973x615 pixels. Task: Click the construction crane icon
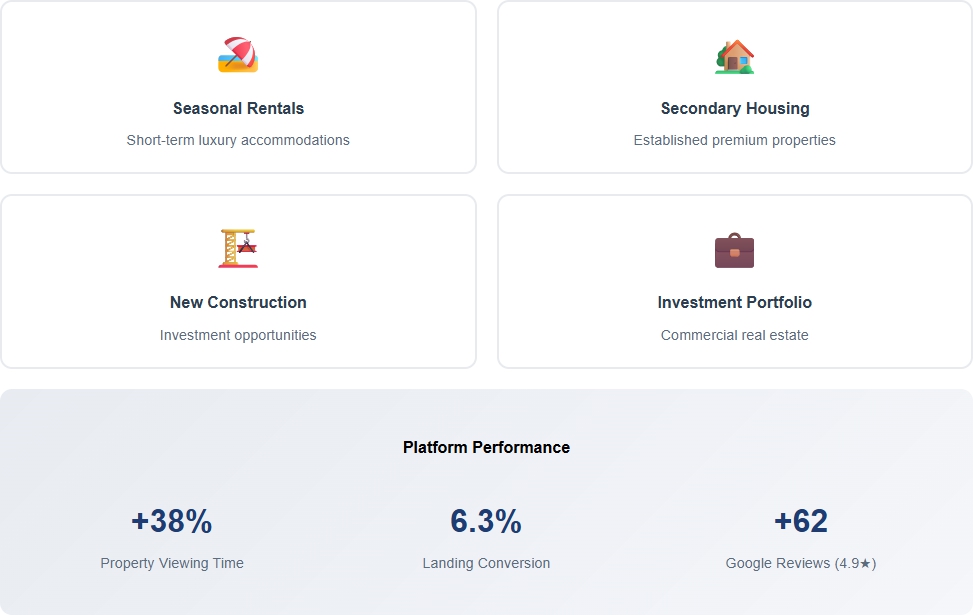pos(238,249)
